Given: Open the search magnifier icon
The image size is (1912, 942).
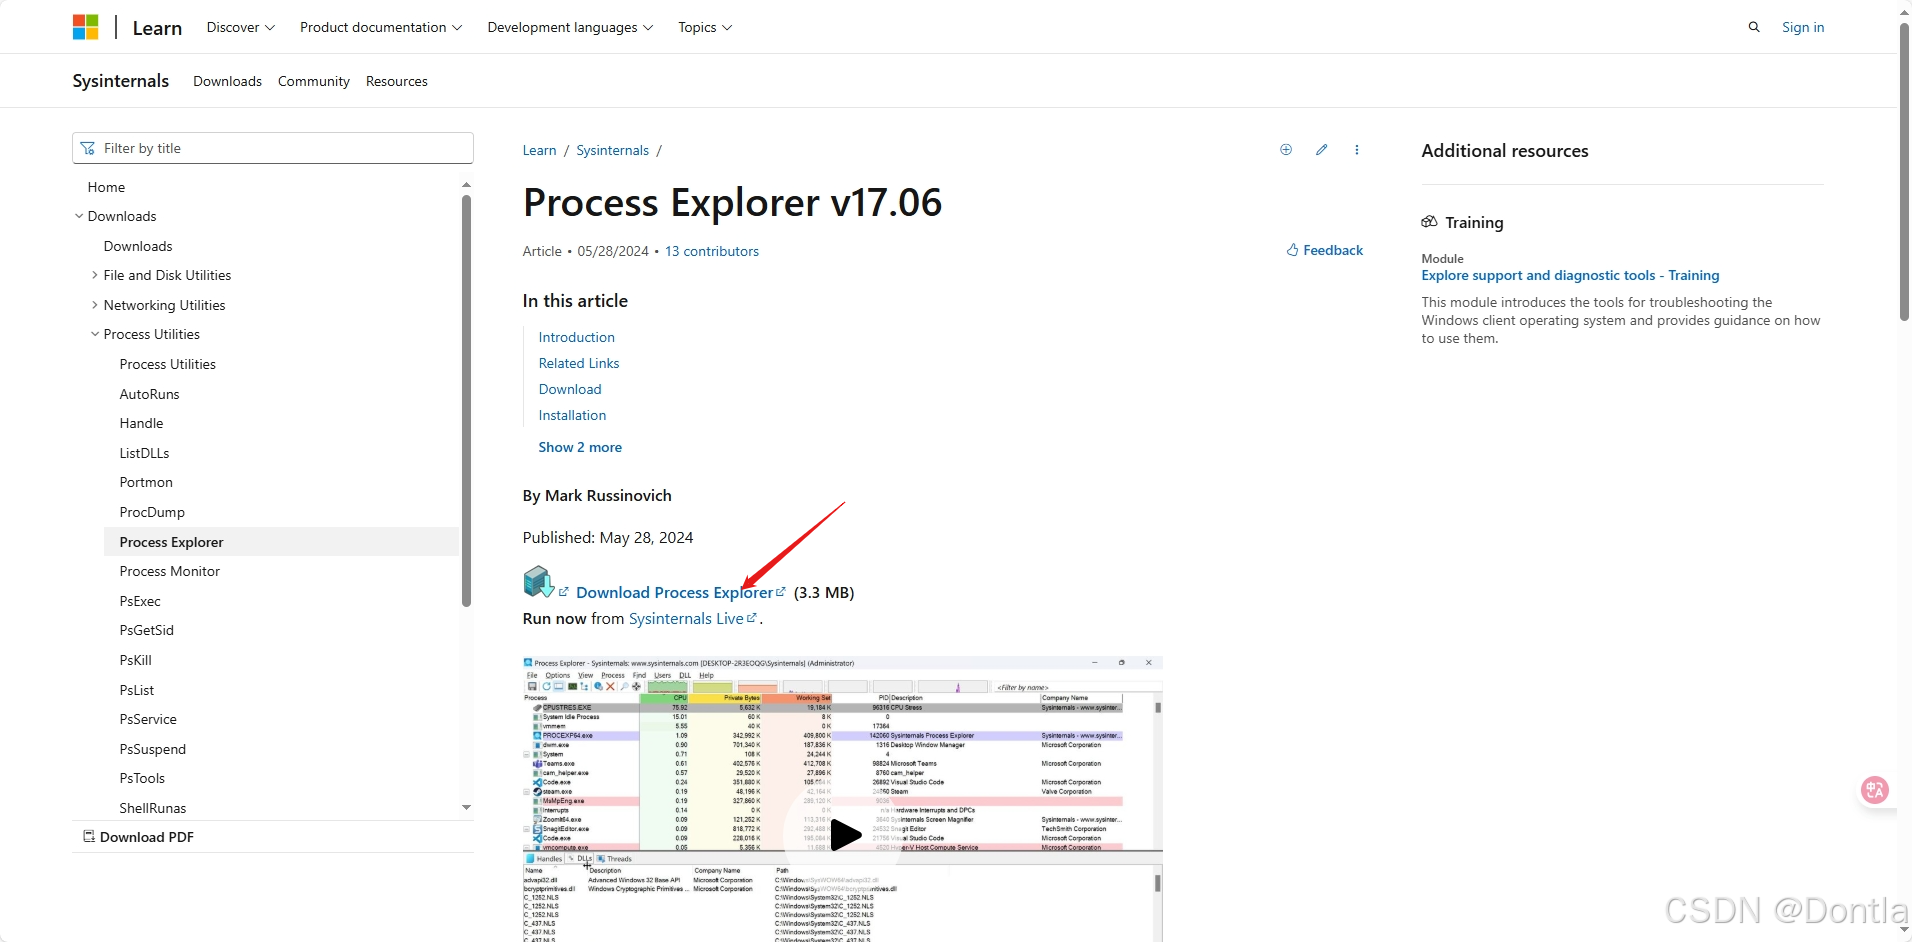Looking at the screenshot, I should [x=1754, y=27].
